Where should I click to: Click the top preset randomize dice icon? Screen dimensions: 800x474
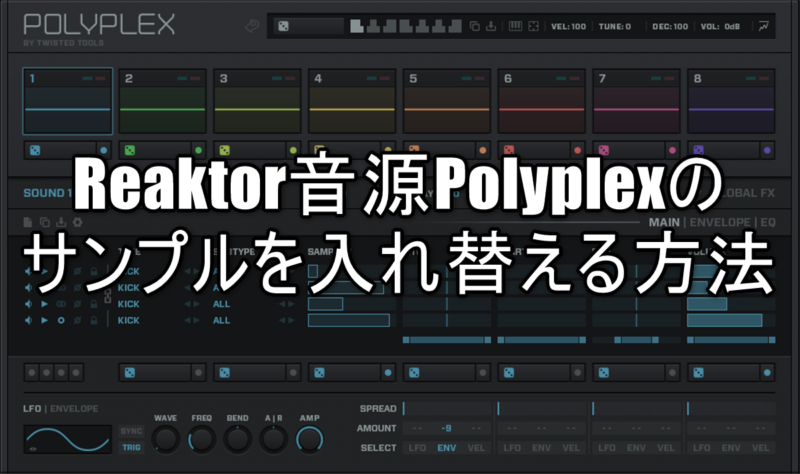pos(283,26)
